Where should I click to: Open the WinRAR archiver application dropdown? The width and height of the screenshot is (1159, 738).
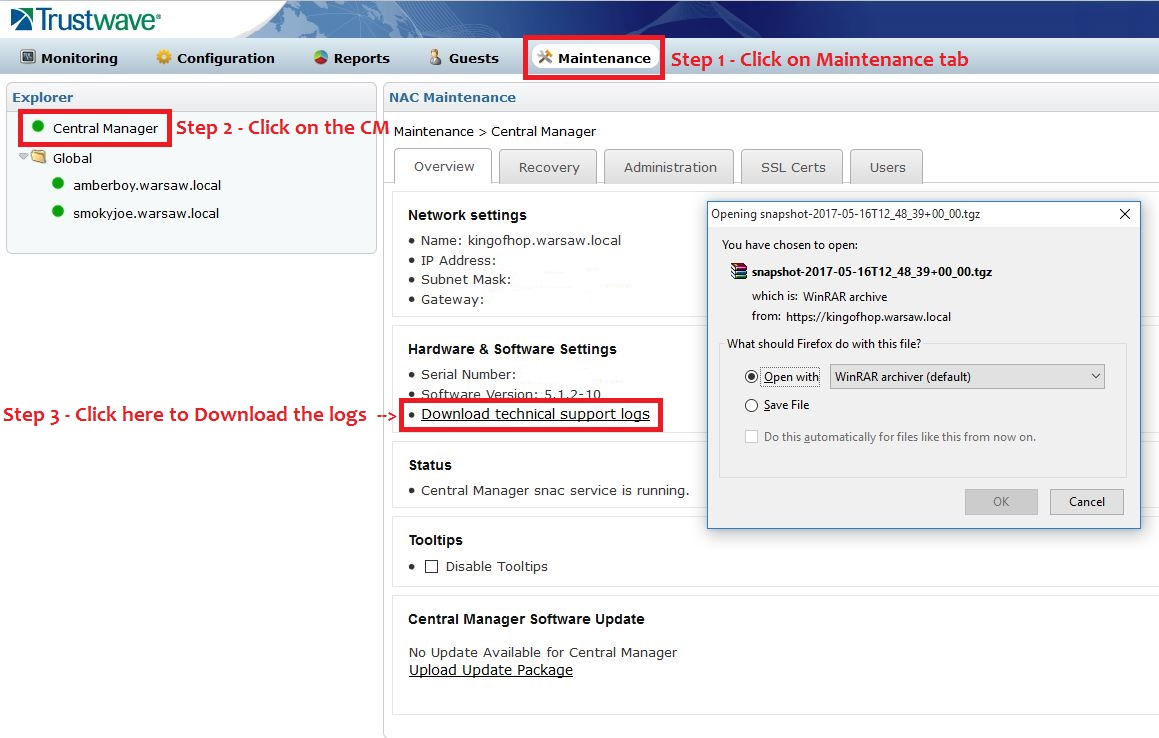(967, 377)
